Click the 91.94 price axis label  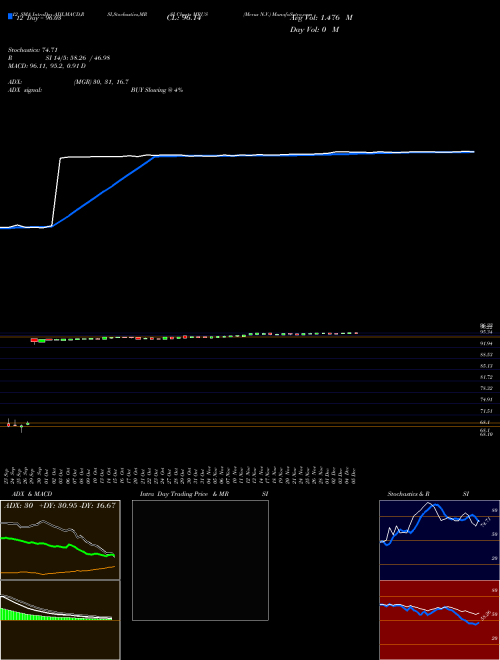click(x=486, y=343)
